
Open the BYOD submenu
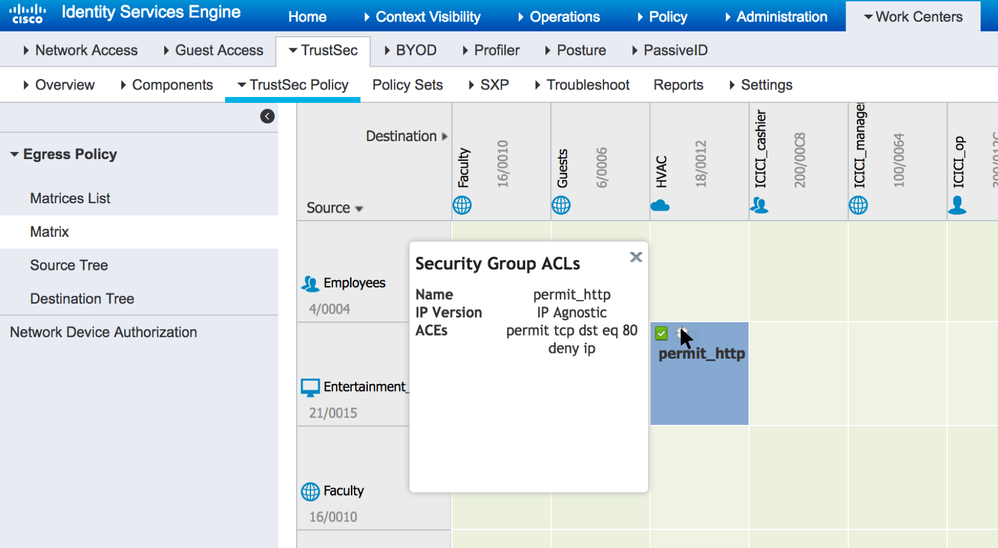[411, 50]
